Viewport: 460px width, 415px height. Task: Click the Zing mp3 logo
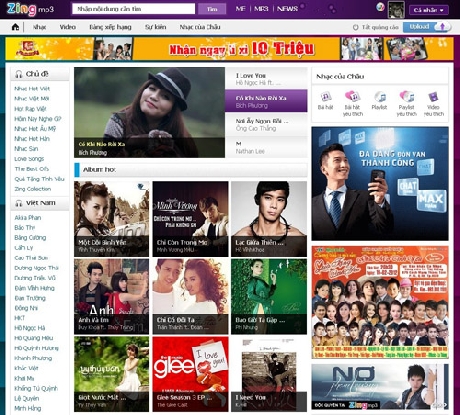pyautogui.click(x=30, y=9)
